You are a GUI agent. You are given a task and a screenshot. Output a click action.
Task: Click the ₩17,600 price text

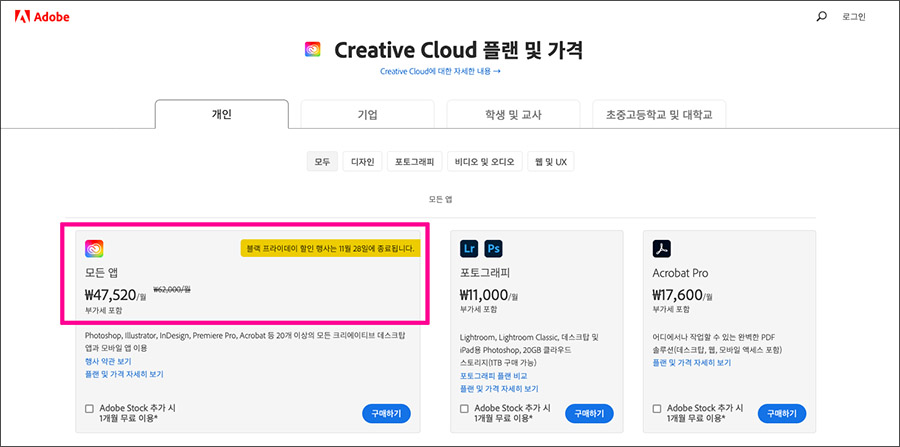coord(677,296)
